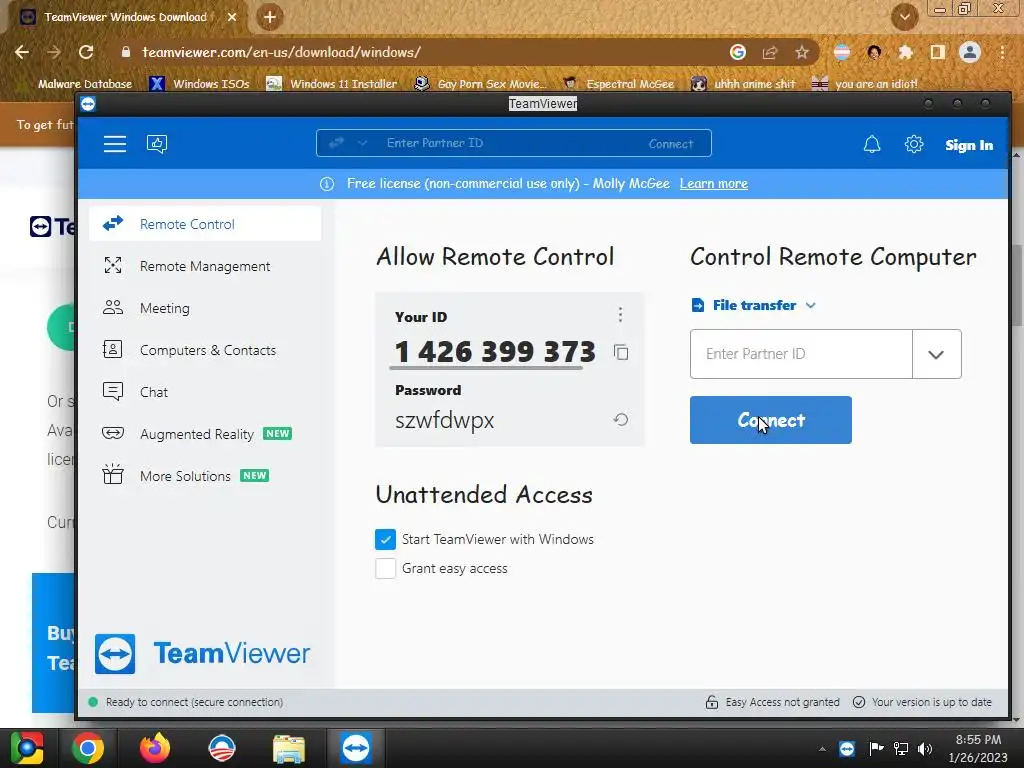Click the Computers & Contacts book icon

point(112,349)
